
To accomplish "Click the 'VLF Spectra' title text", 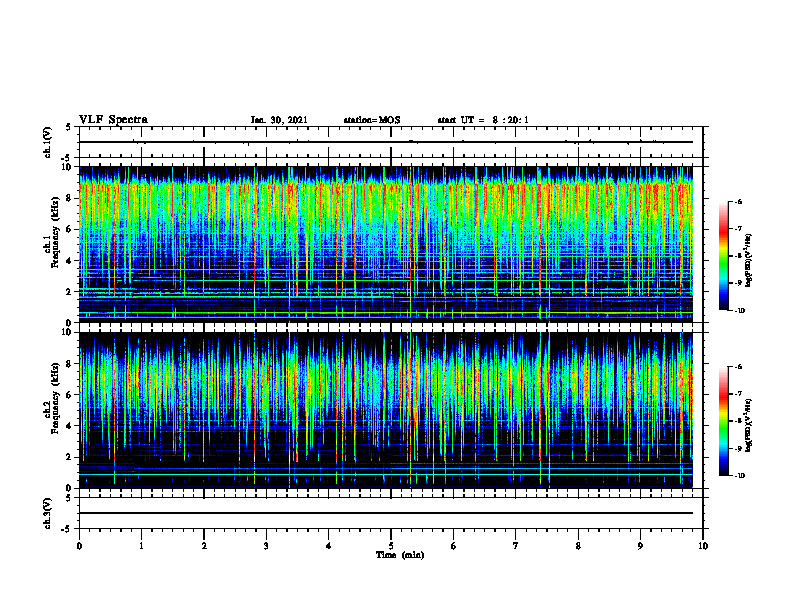I will click(x=113, y=120).
